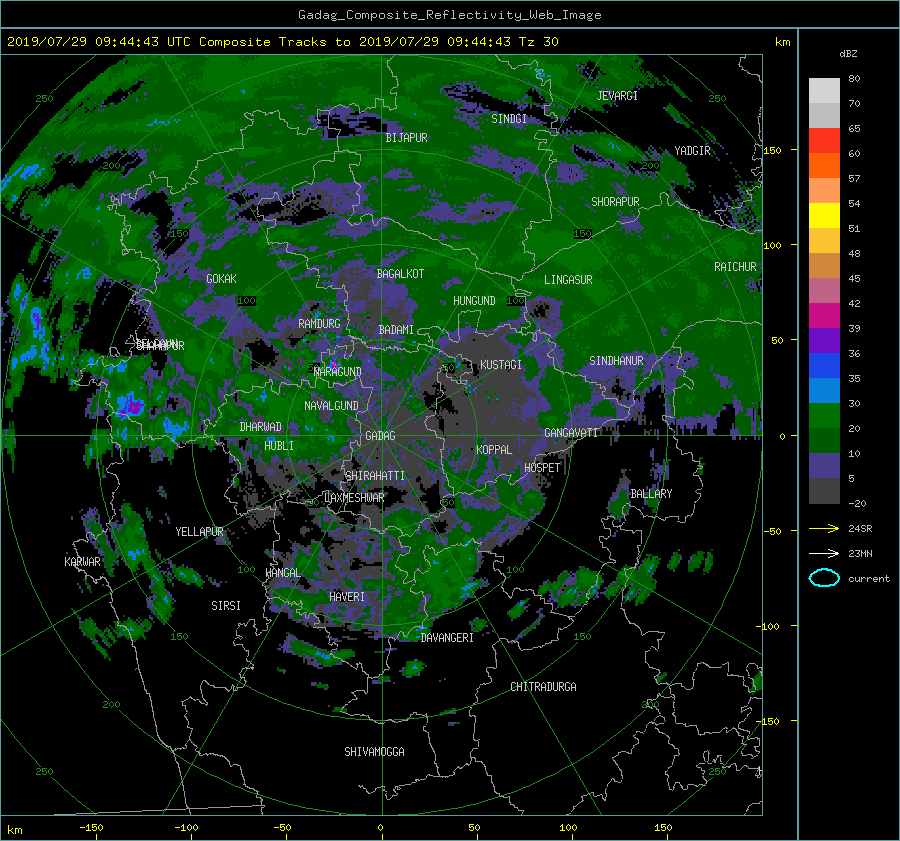Image resolution: width=900 pixels, height=841 pixels.
Task: Click the UTC Composite Tracks timestamp header
Action: 283,42
